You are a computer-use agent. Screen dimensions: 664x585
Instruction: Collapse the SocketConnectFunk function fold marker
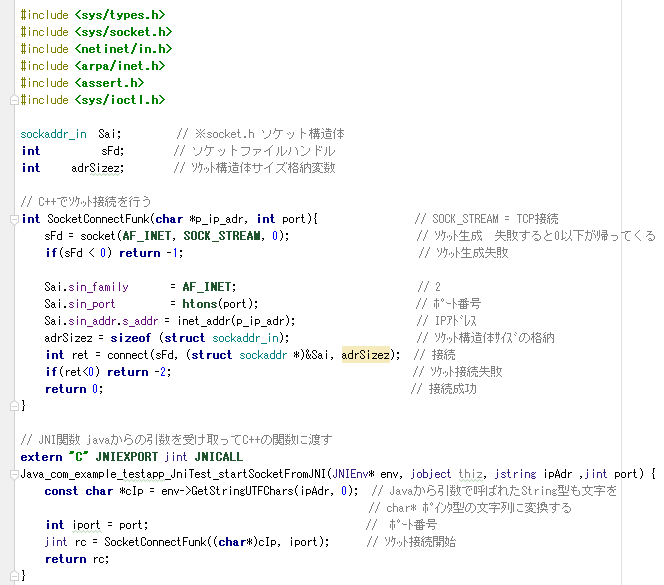12,219
